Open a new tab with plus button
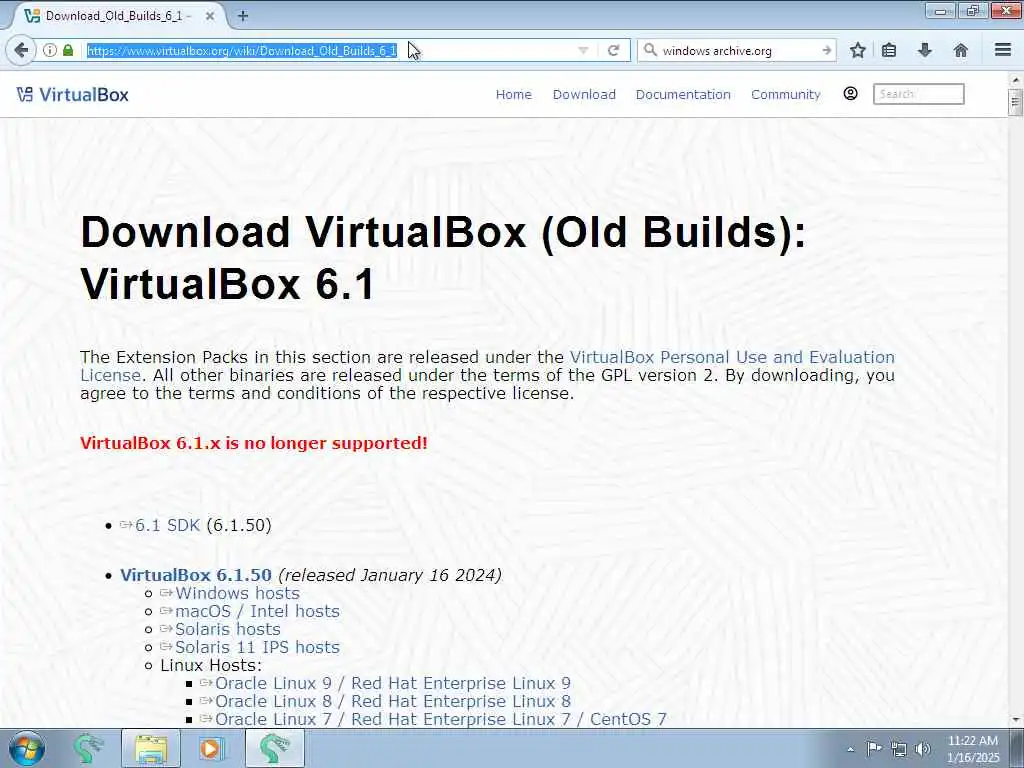Image resolution: width=1024 pixels, height=768 pixels. point(243,16)
